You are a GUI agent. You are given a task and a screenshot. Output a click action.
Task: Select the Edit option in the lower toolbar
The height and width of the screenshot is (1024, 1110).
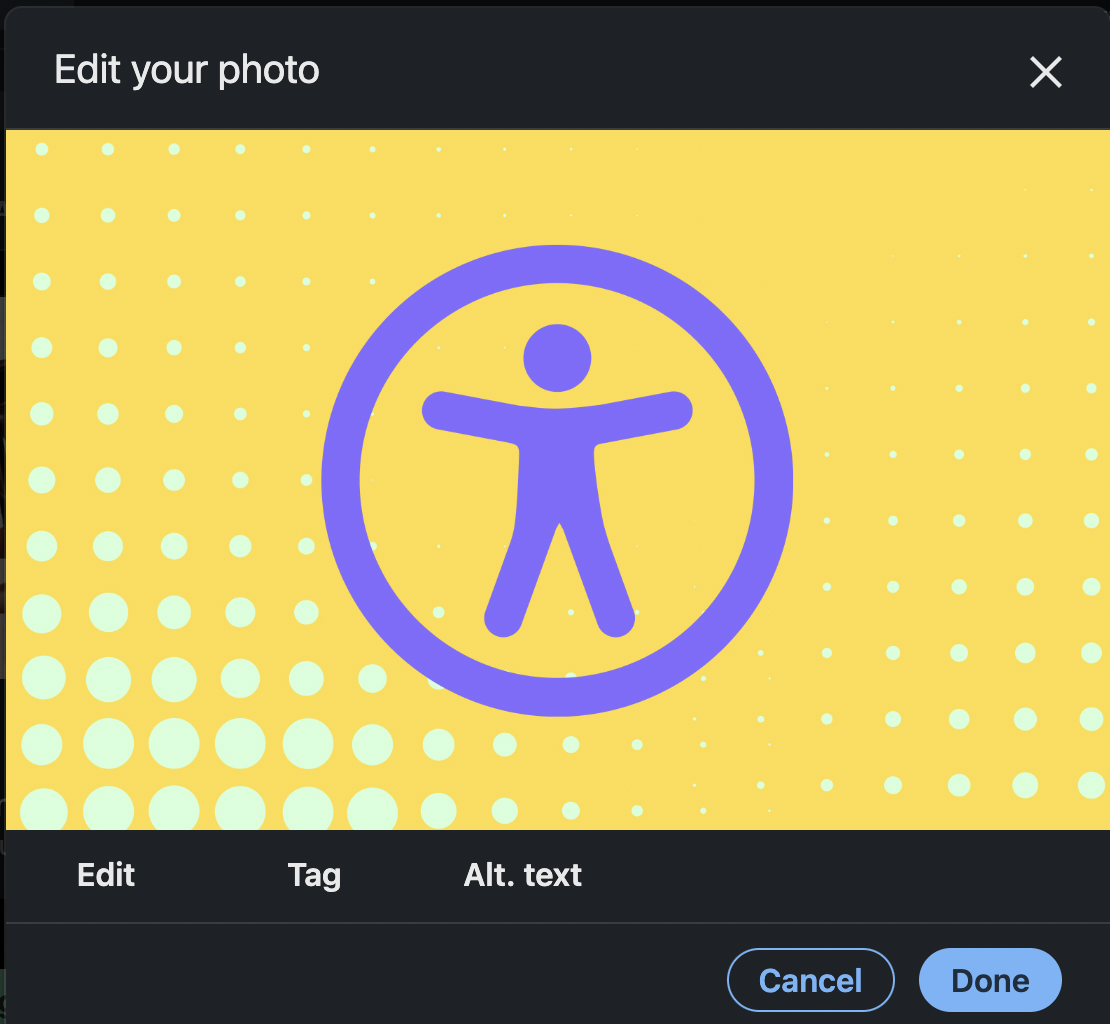click(105, 875)
